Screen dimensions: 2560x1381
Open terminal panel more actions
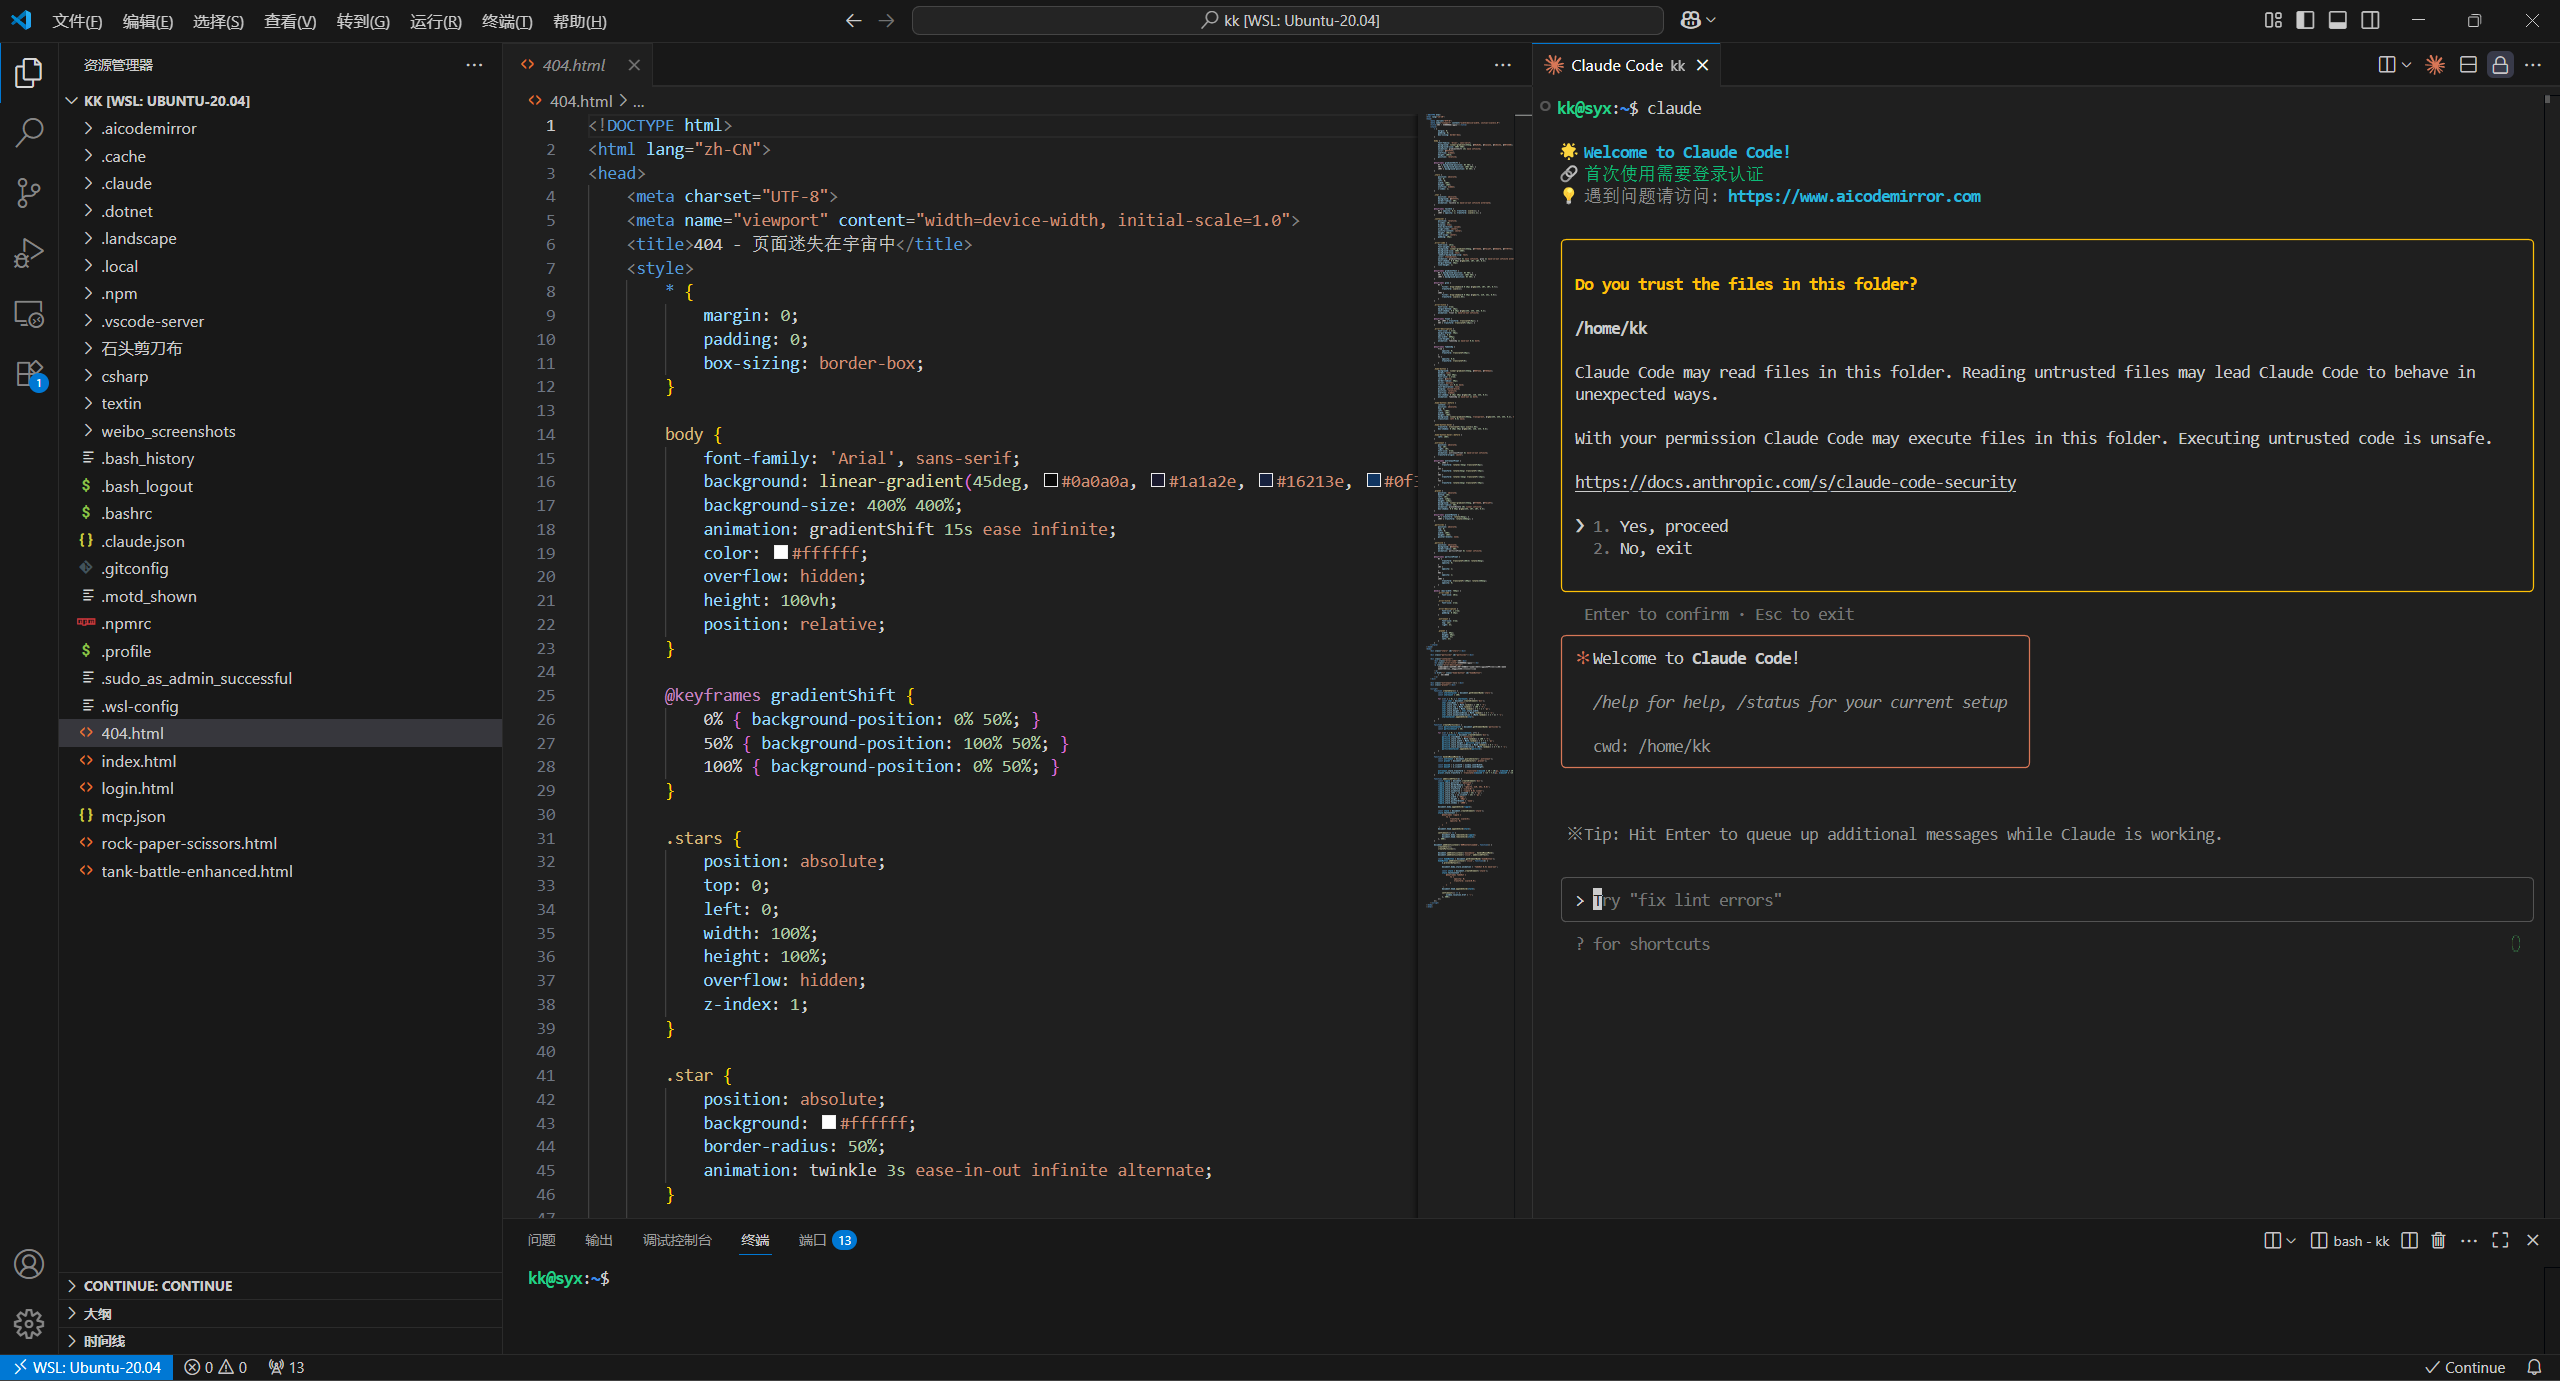click(2469, 1240)
